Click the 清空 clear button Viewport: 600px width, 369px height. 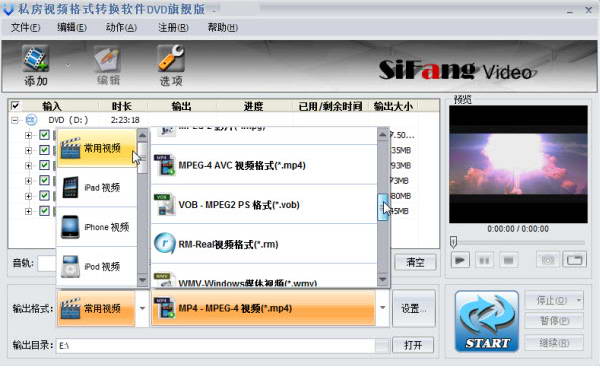[415, 262]
